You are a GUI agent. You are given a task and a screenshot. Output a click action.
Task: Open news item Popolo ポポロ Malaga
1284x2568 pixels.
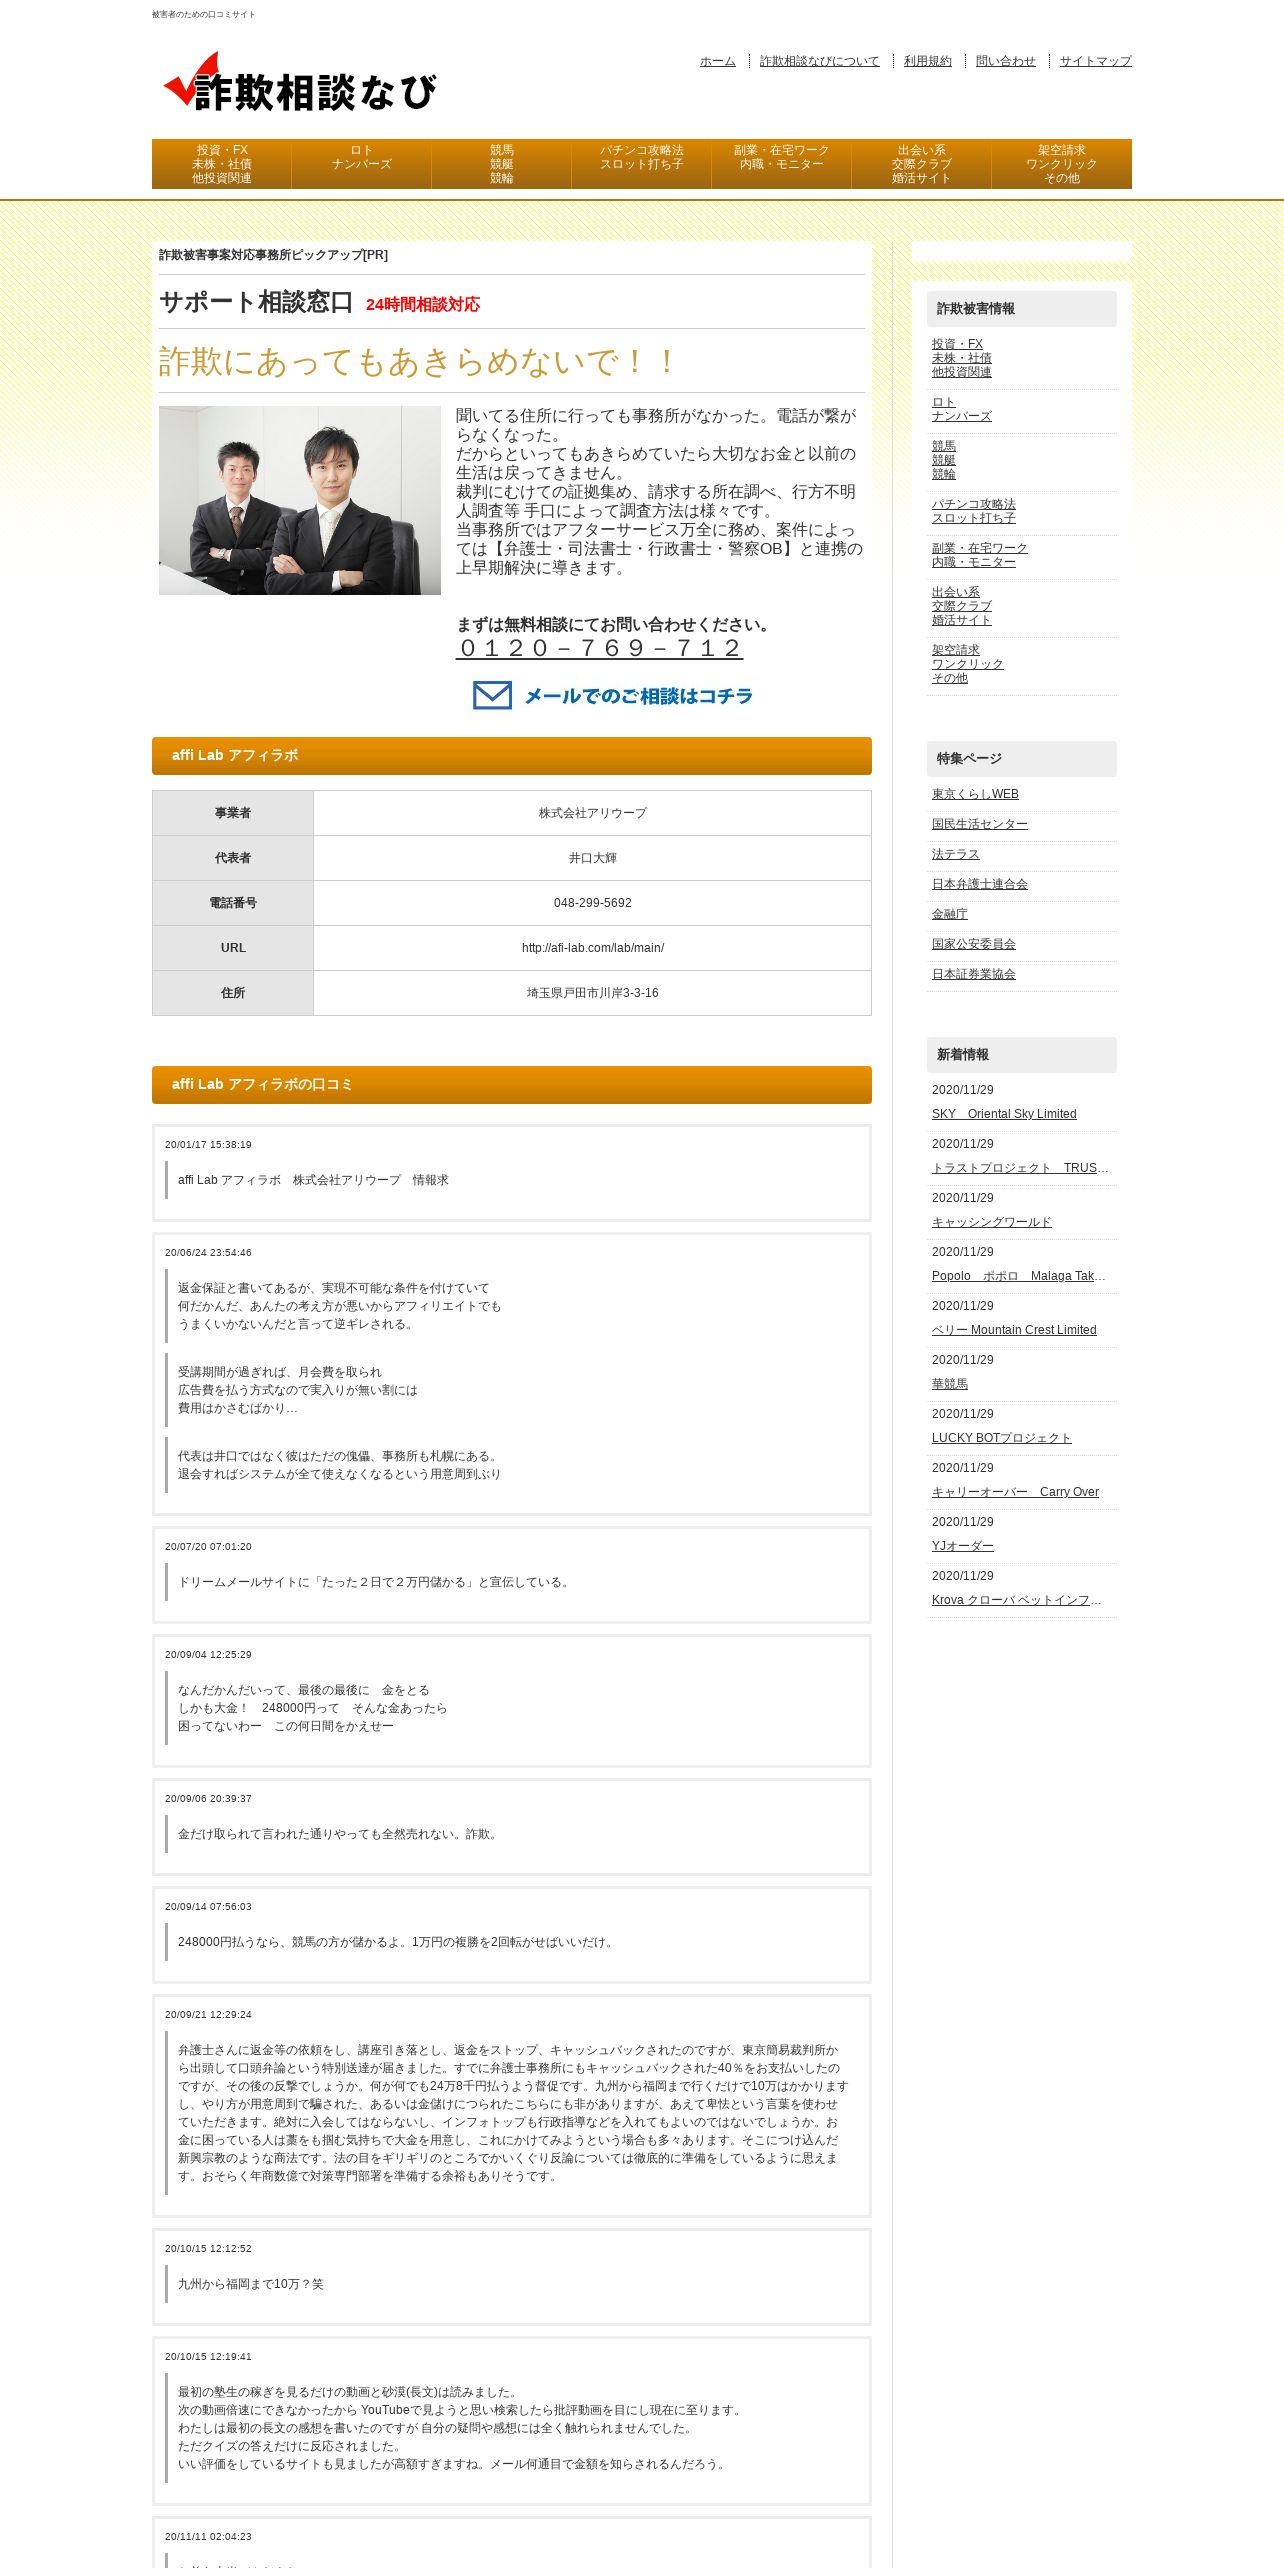click(x=1019, y=1276)
